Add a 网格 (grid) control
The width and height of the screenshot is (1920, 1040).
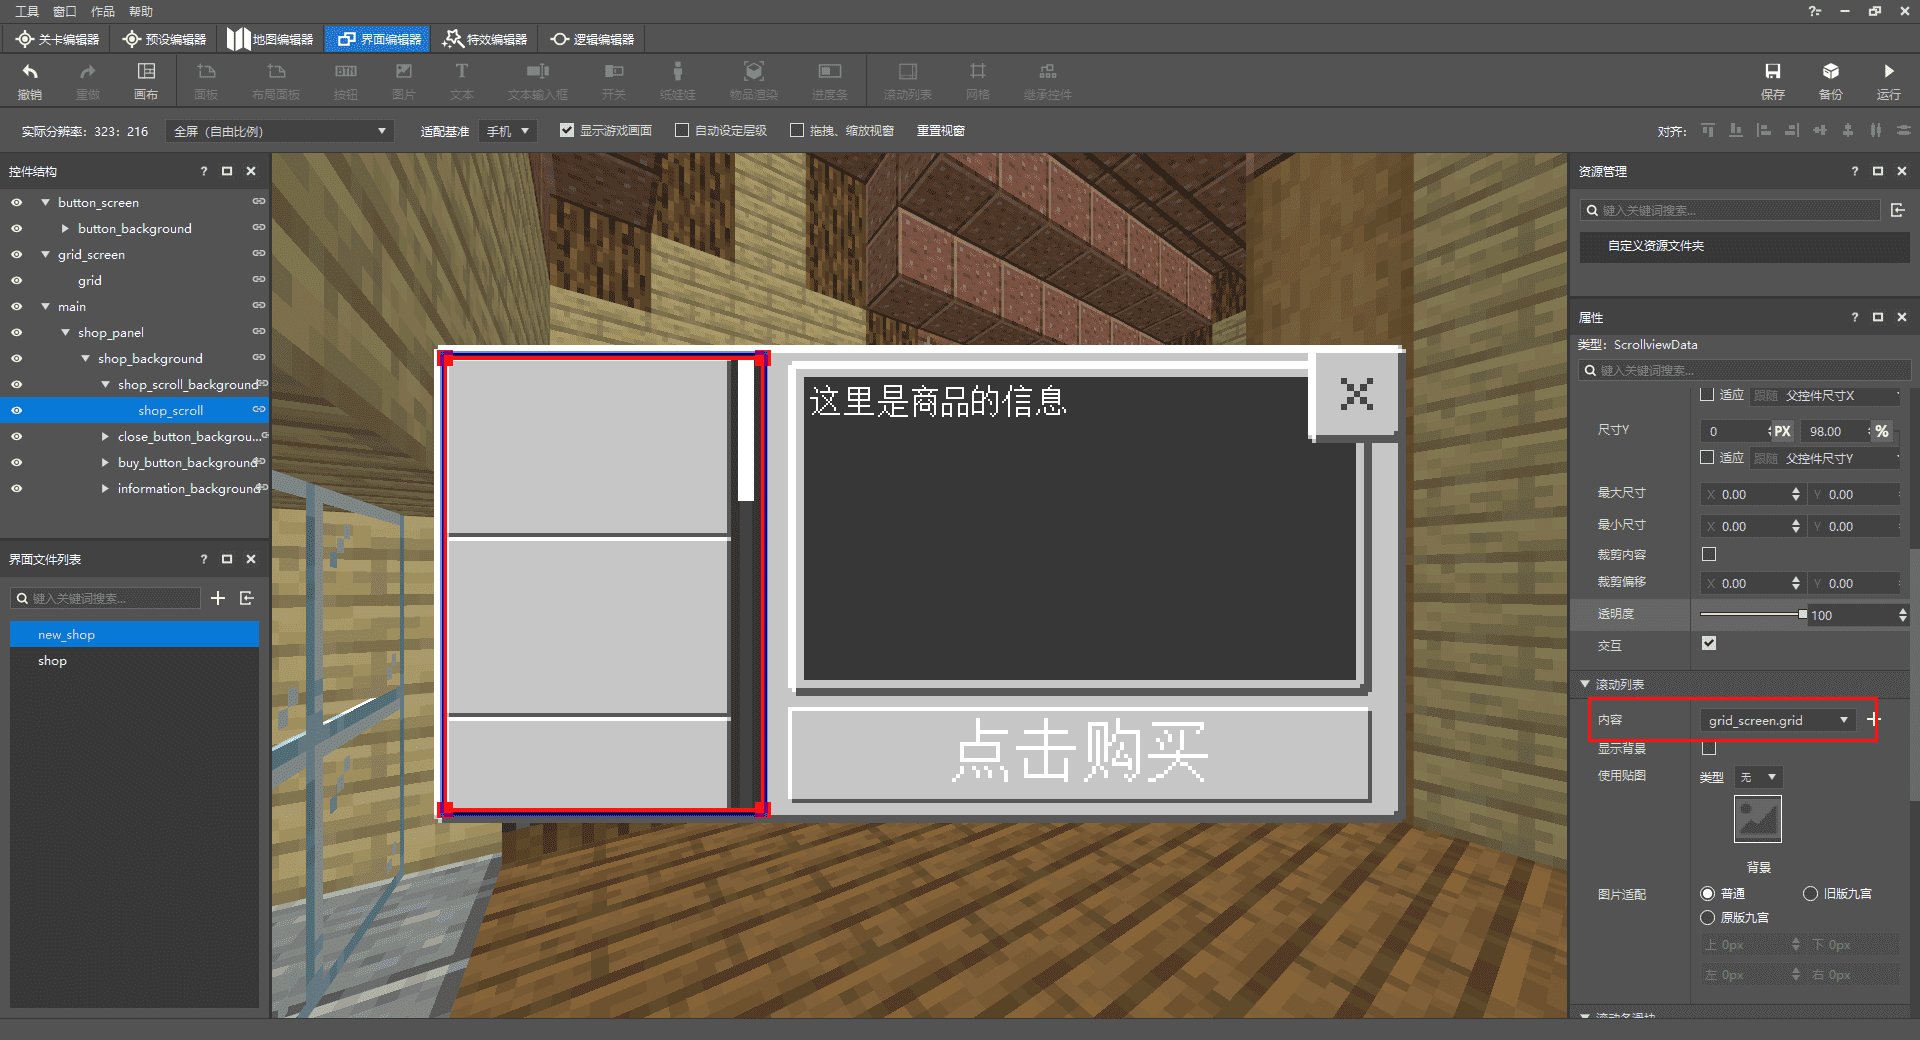(x=978, y=80)
